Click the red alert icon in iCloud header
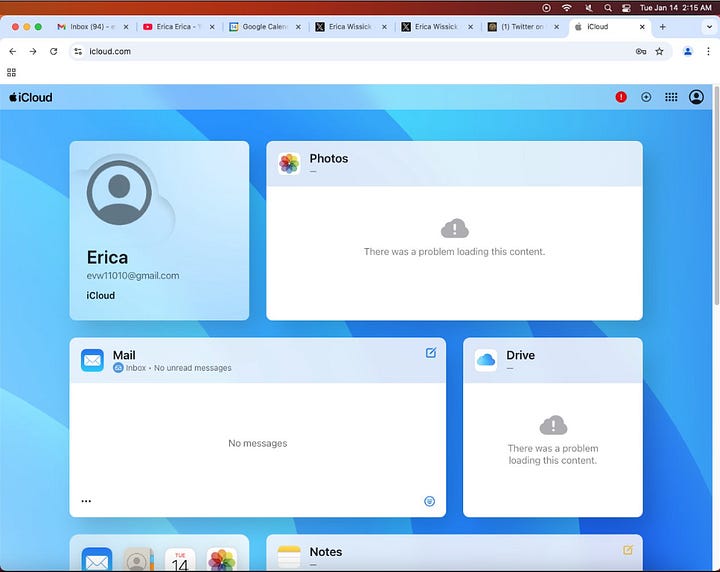This screenshot has height=572, width=720. click(621, 97)
